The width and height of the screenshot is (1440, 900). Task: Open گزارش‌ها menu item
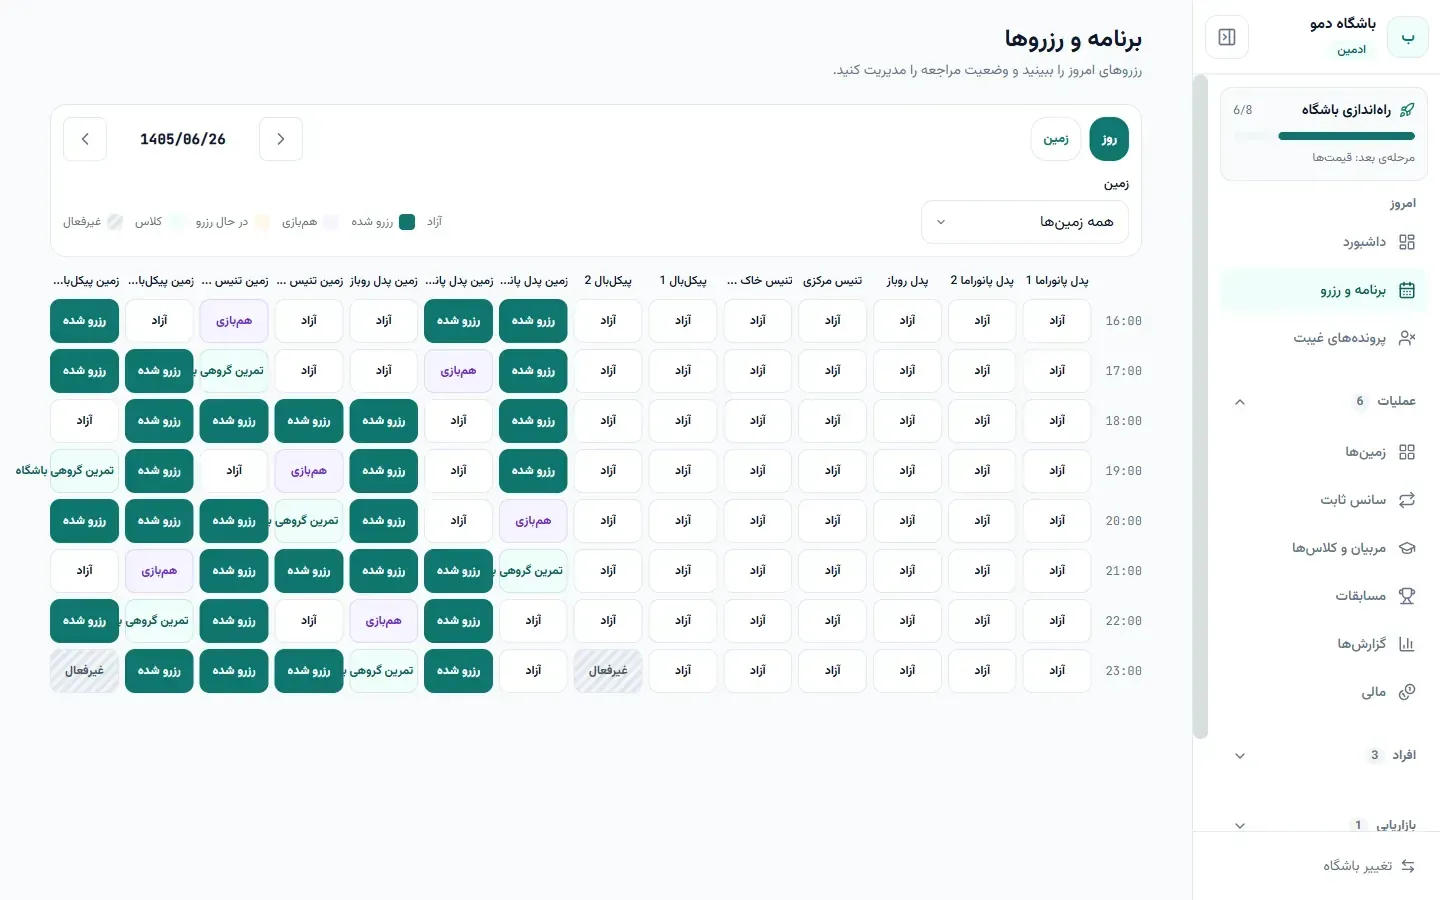[x=1324, y=644]
